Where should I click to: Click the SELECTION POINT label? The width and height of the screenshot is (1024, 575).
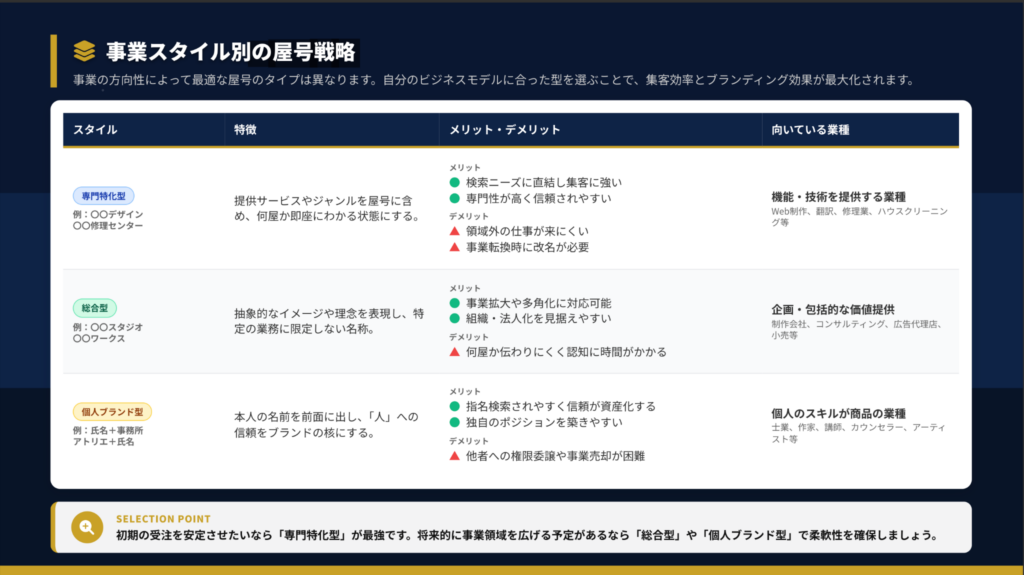click(x=163, y=519)
